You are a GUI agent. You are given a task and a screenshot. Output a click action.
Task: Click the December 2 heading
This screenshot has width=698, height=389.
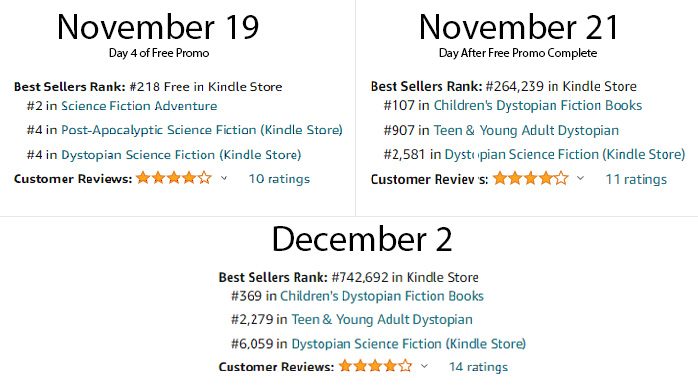[x=362, y=239]
